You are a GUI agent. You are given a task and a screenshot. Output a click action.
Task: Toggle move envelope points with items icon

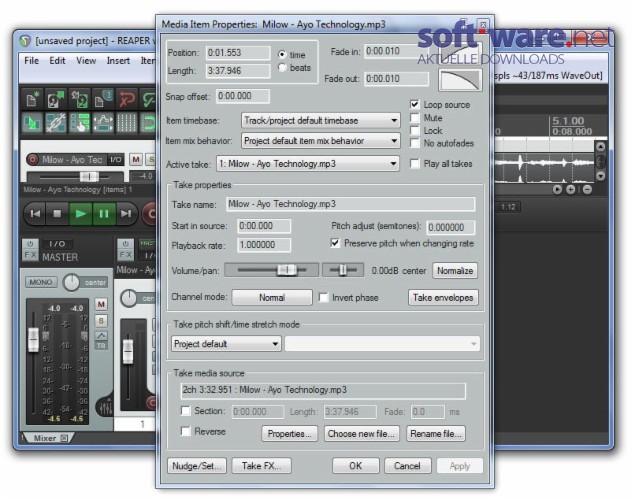103,123
